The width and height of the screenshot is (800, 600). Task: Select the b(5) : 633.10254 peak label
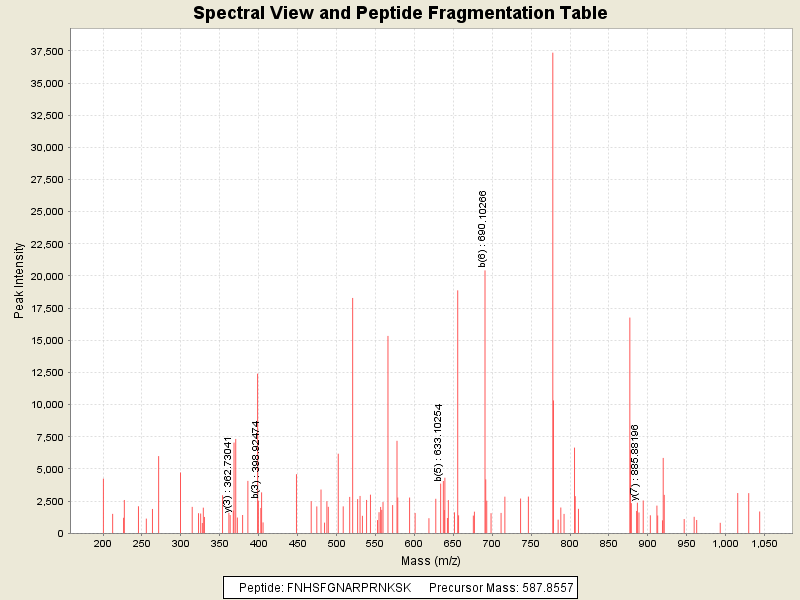point(438,443)
